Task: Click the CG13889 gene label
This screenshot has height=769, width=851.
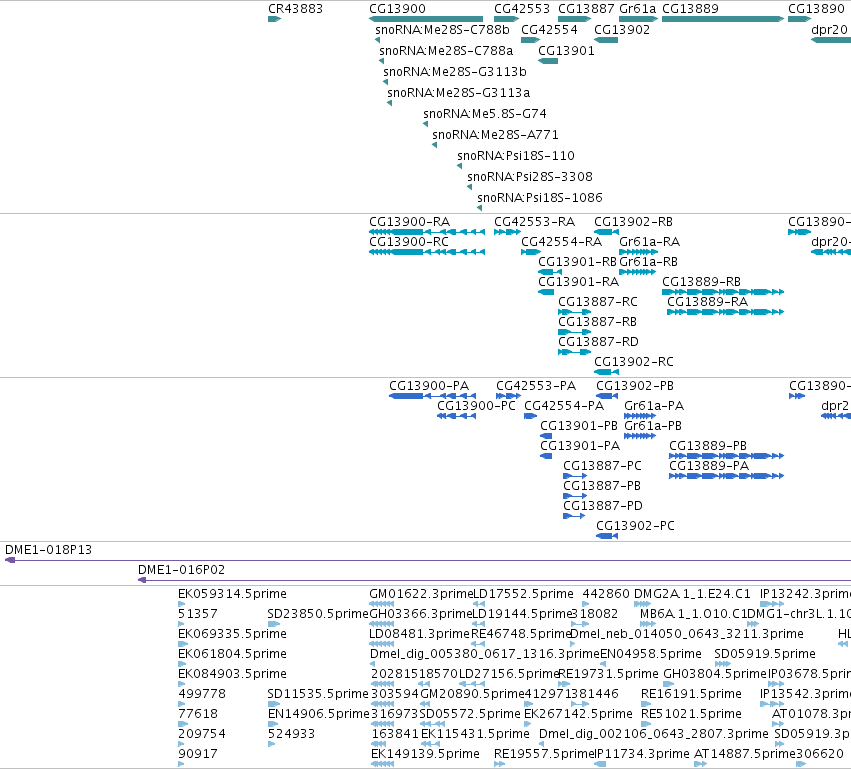Action: coord(690,9)
